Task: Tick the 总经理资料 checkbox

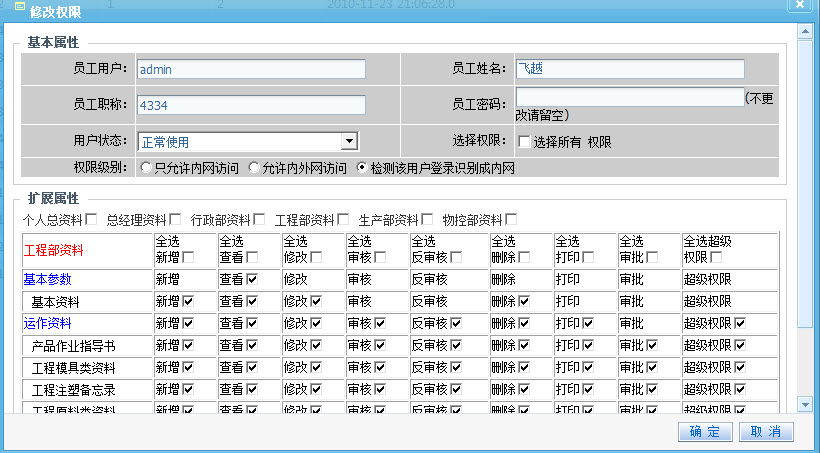Action: [176, 219]
